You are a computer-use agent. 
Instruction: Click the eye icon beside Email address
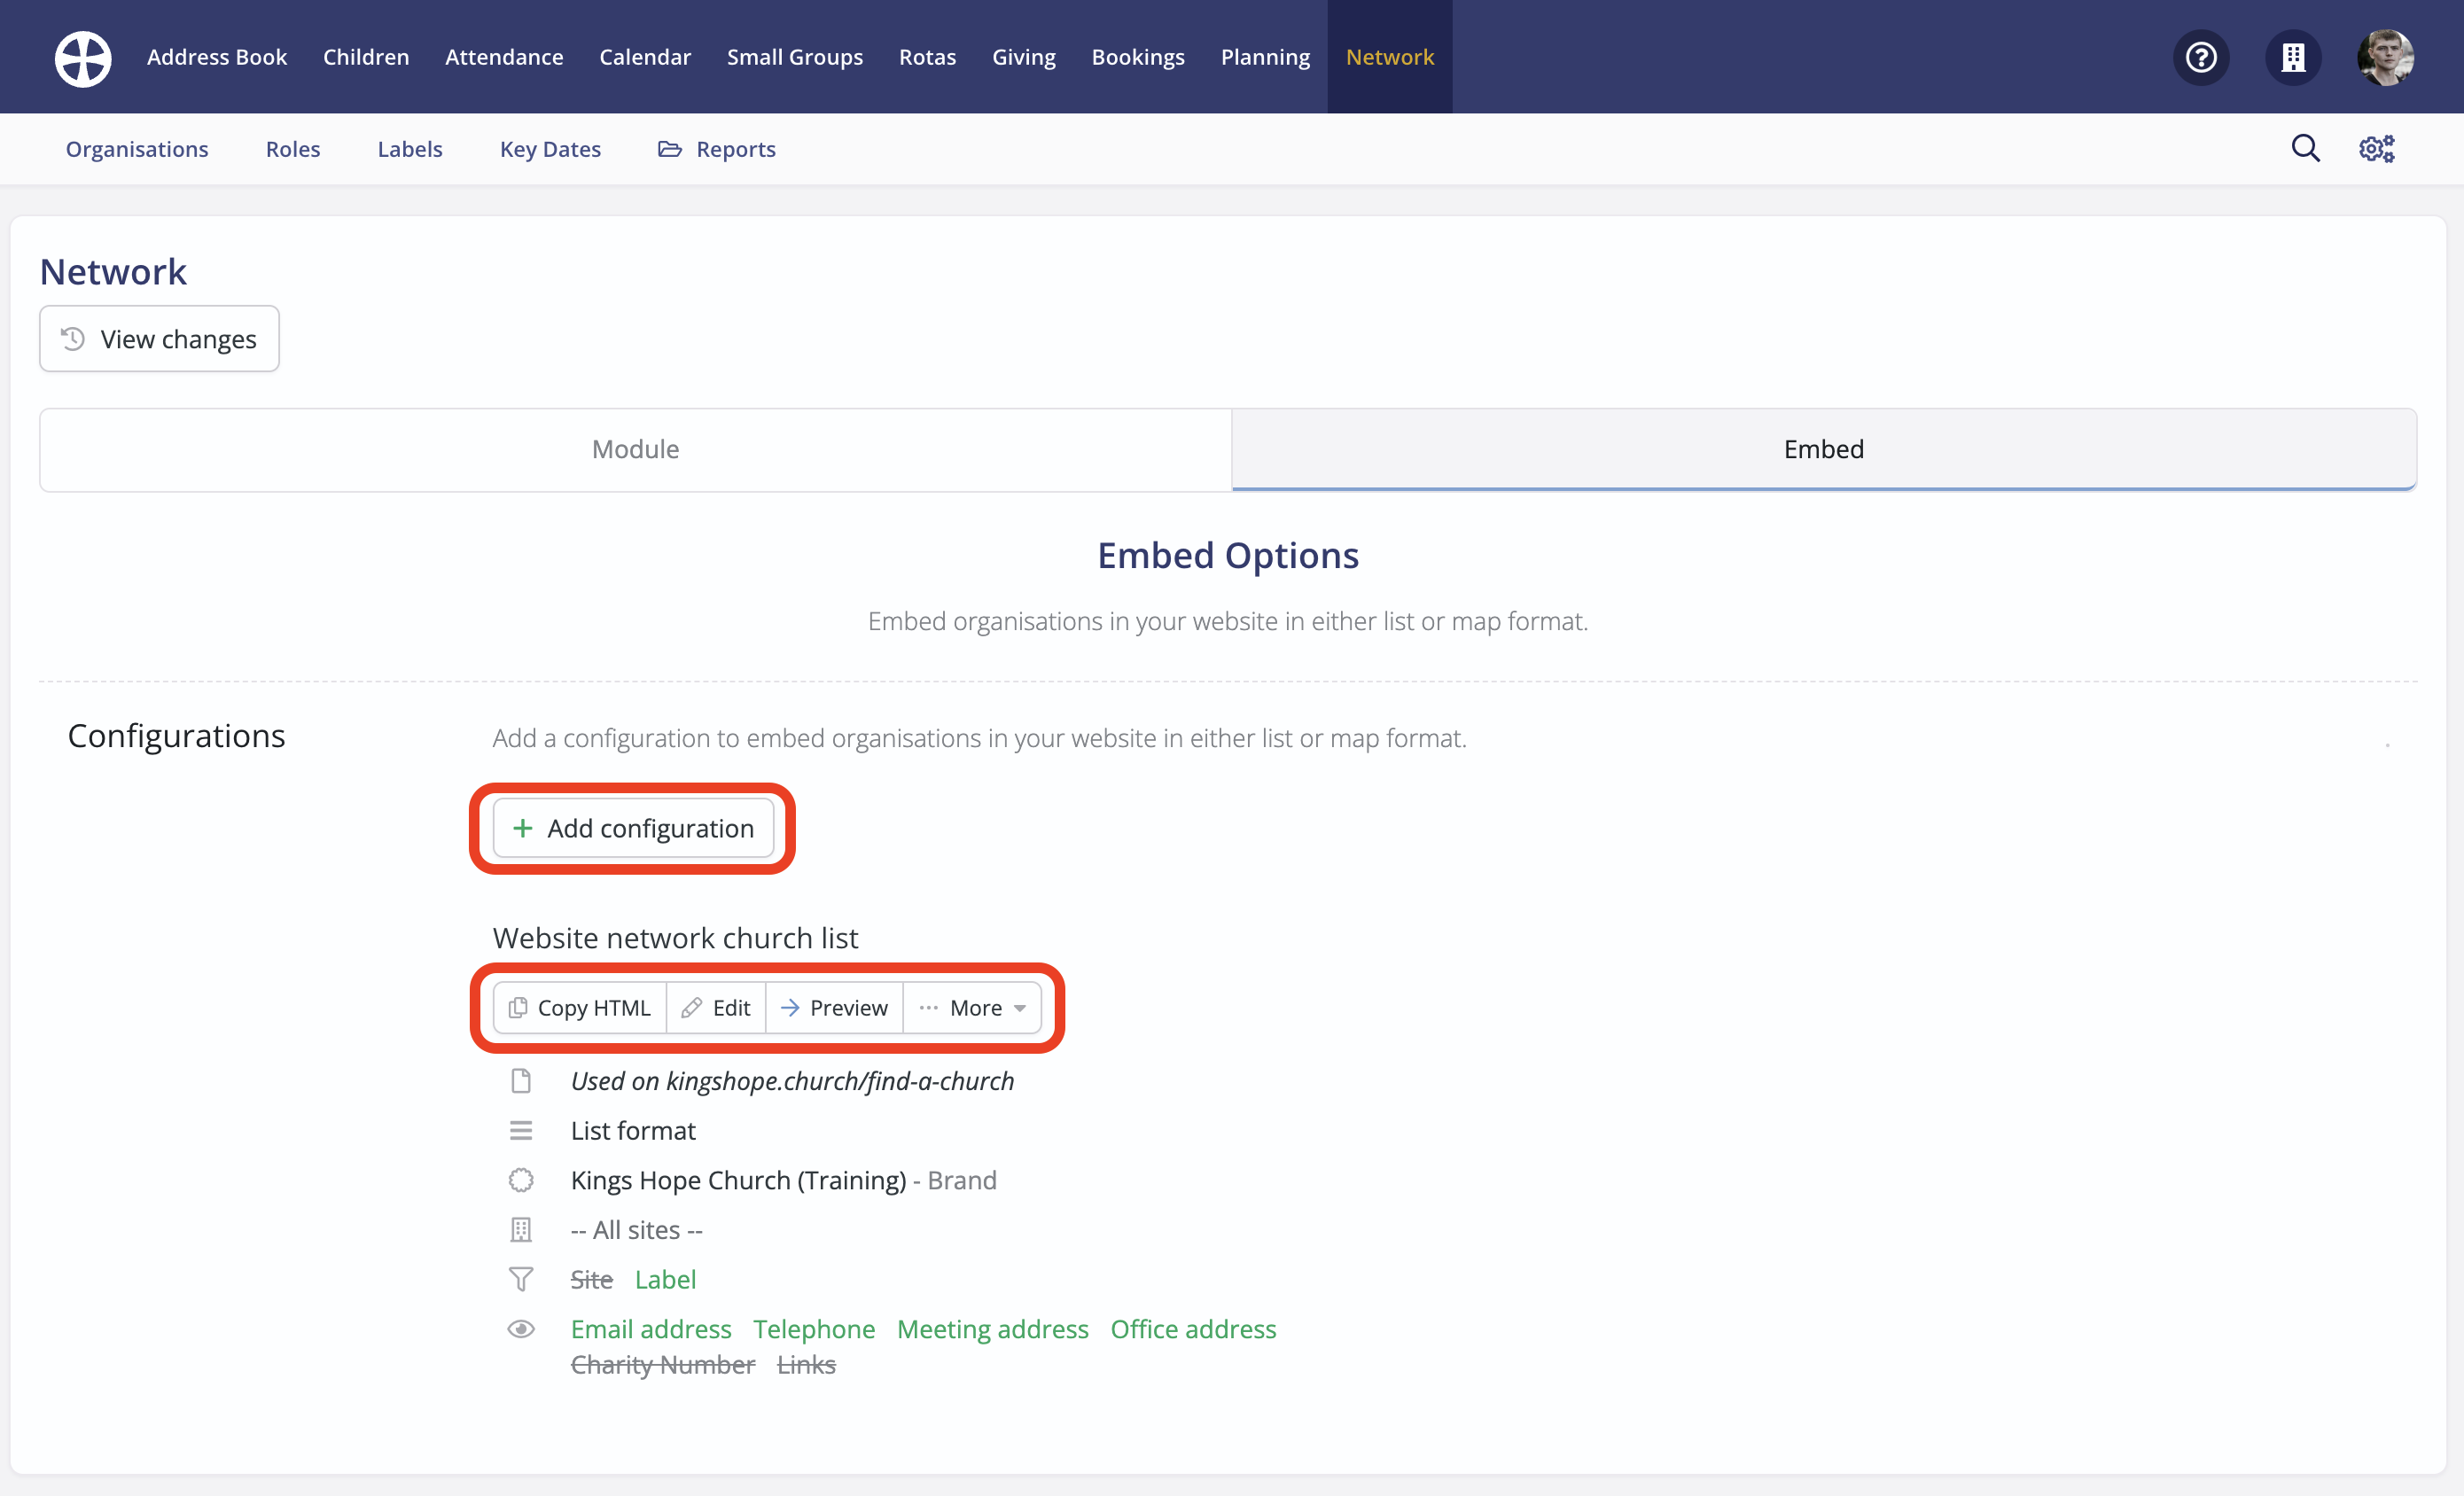(x=521, y=1328)
